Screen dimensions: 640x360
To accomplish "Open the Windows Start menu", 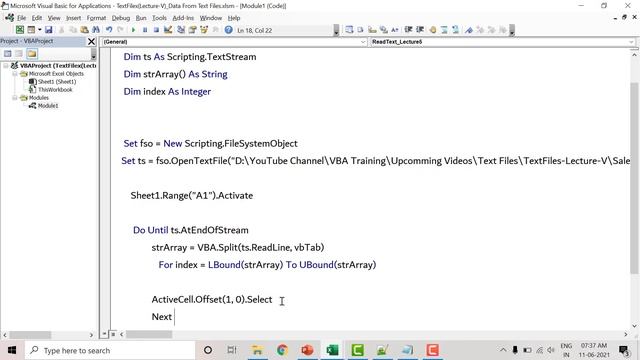I will click(x=12, y=350).
